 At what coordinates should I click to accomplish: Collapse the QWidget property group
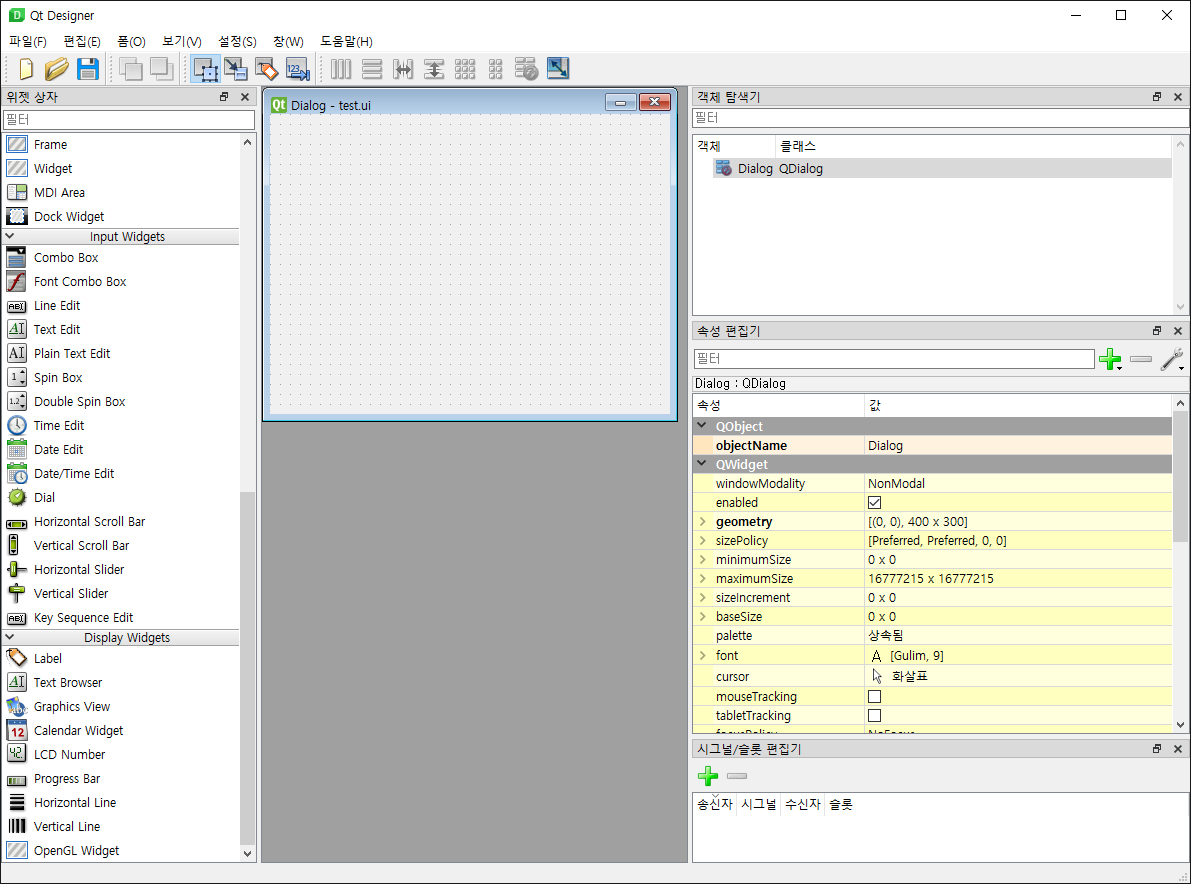click(703, 464)
